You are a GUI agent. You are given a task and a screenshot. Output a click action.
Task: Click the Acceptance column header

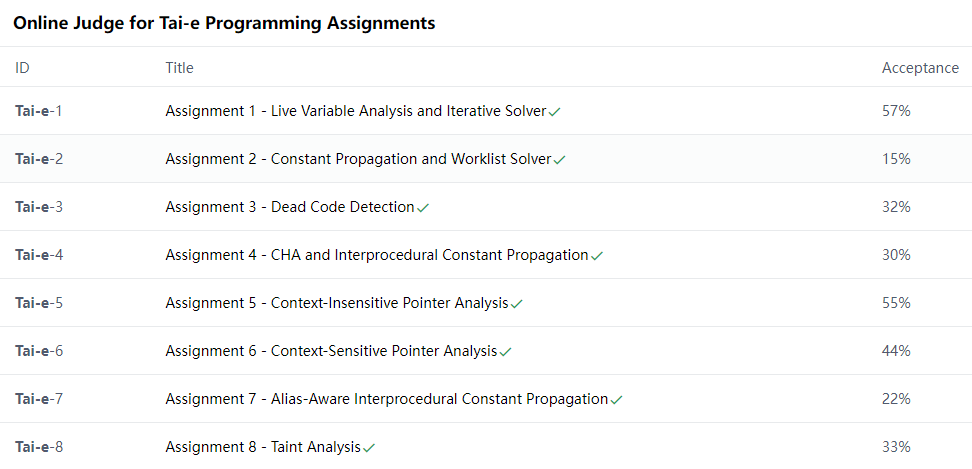[921, 68]
